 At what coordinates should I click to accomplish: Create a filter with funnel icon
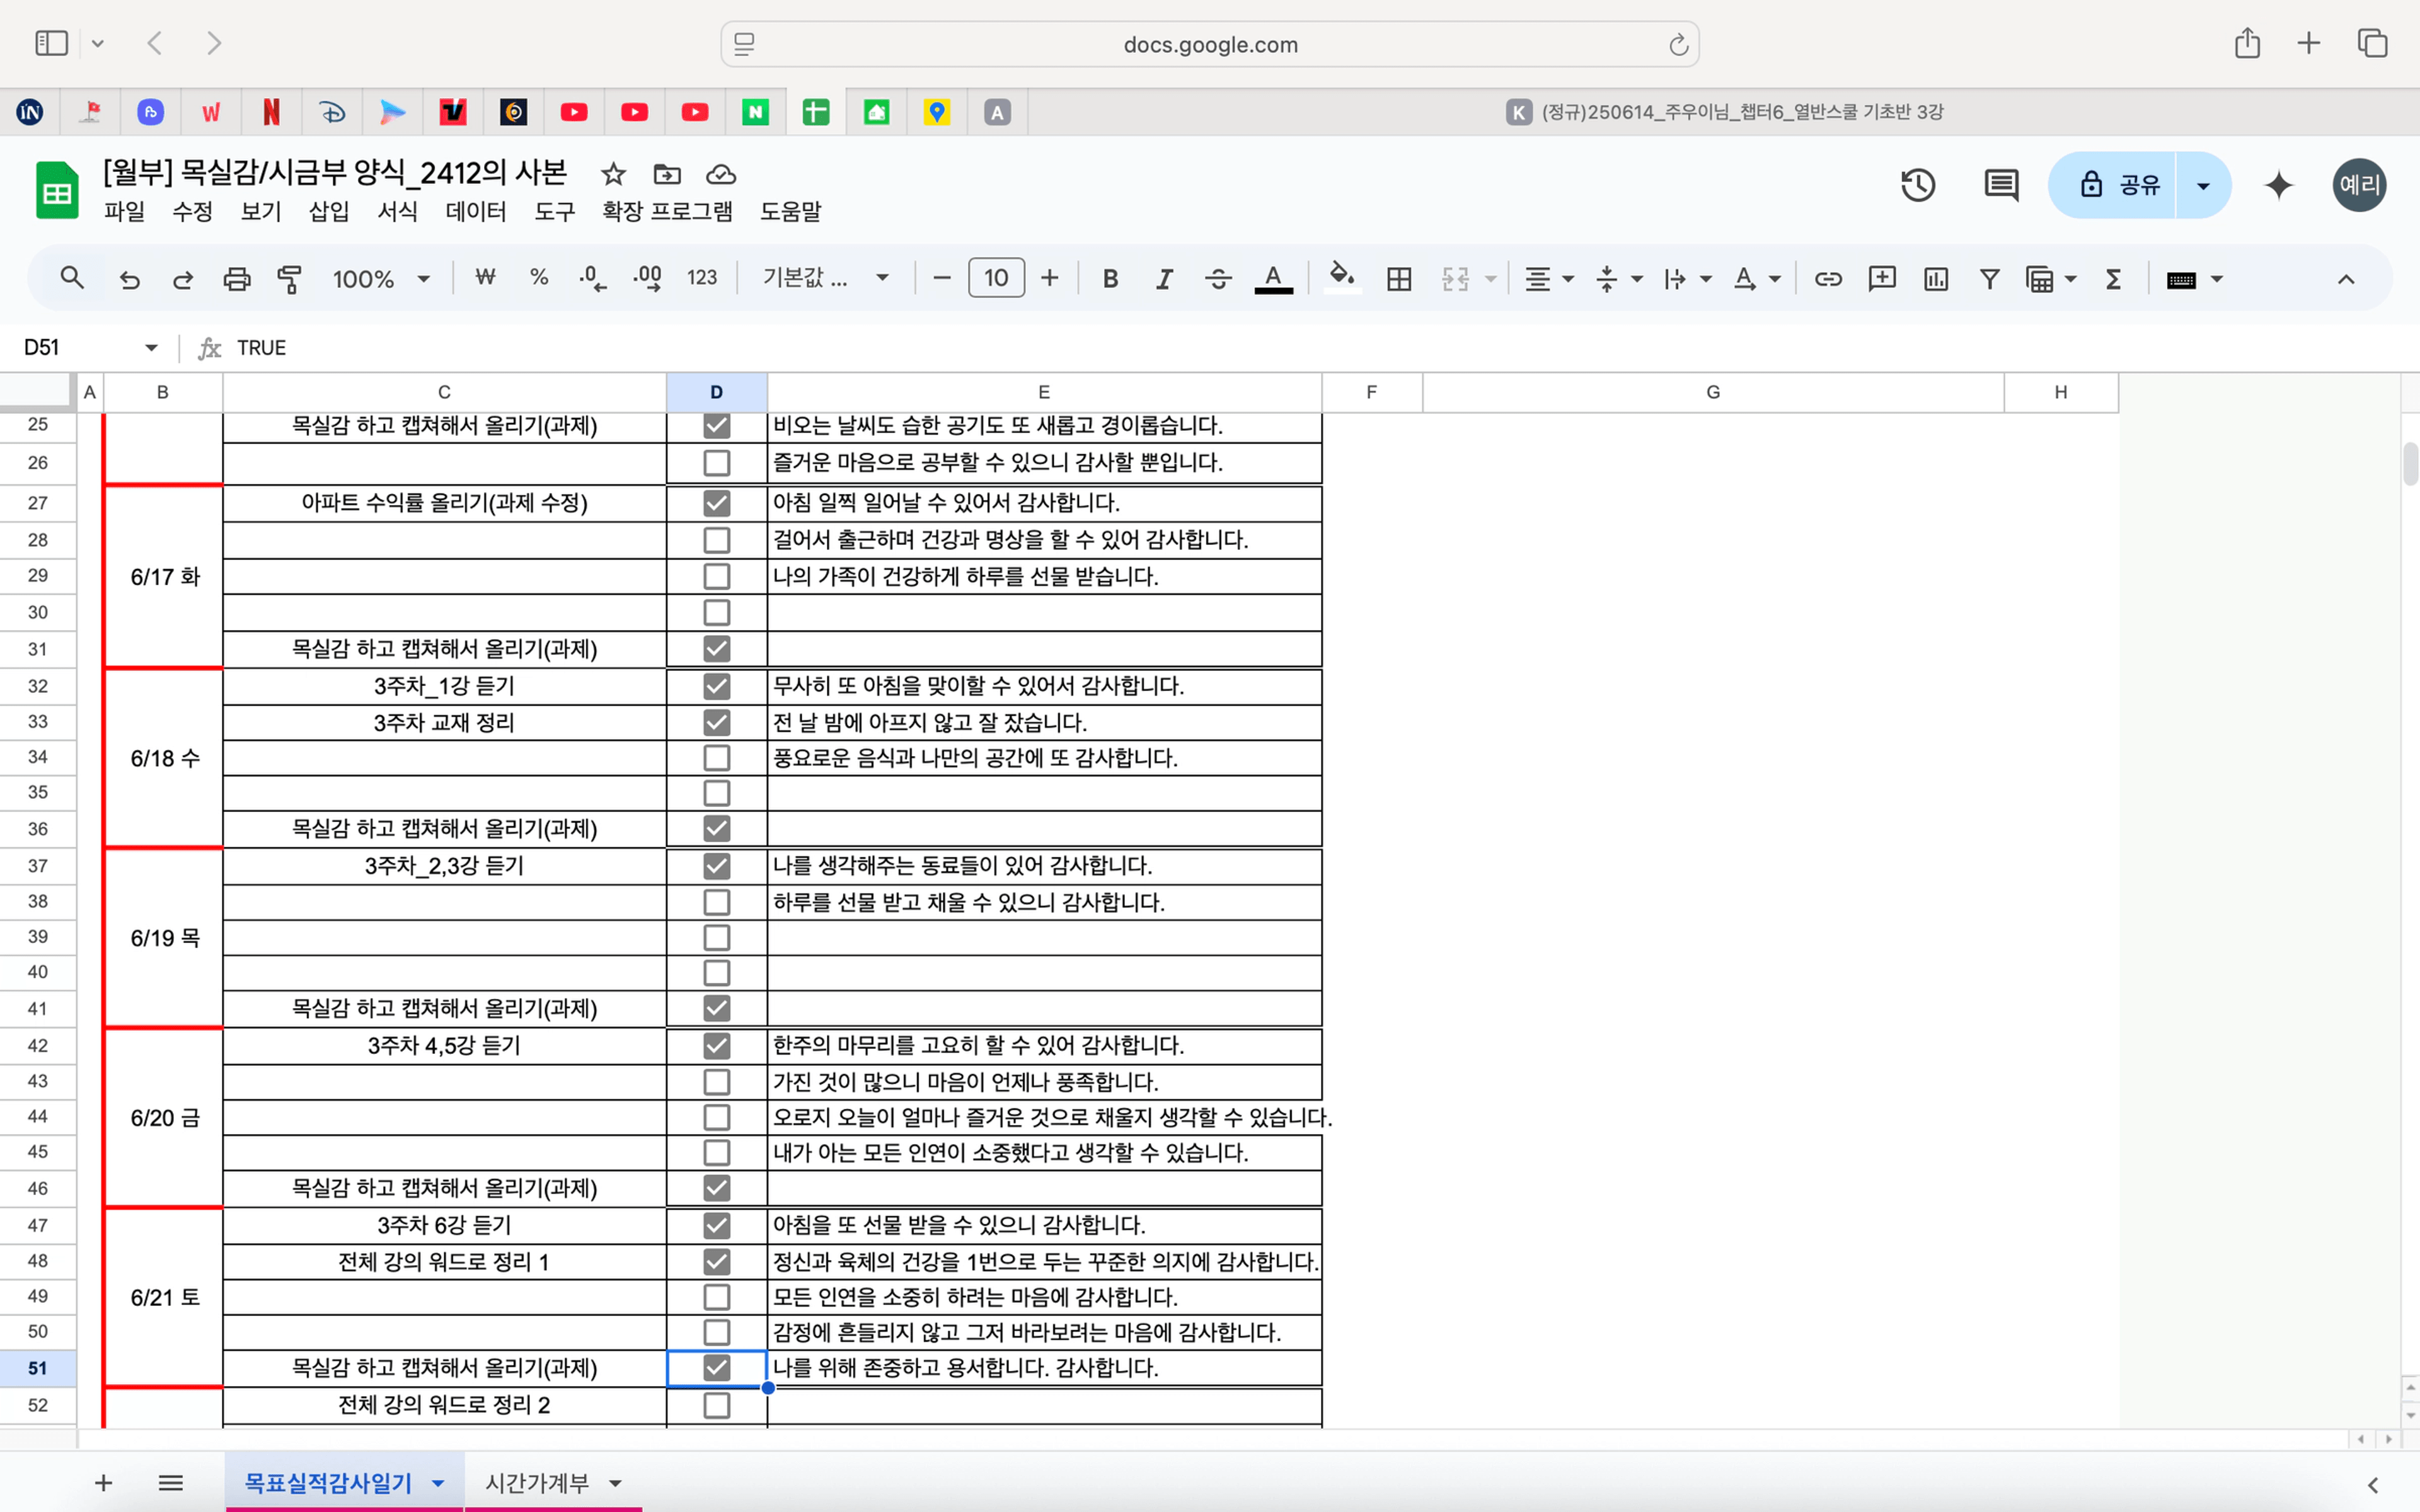[x=1990, y=279]
